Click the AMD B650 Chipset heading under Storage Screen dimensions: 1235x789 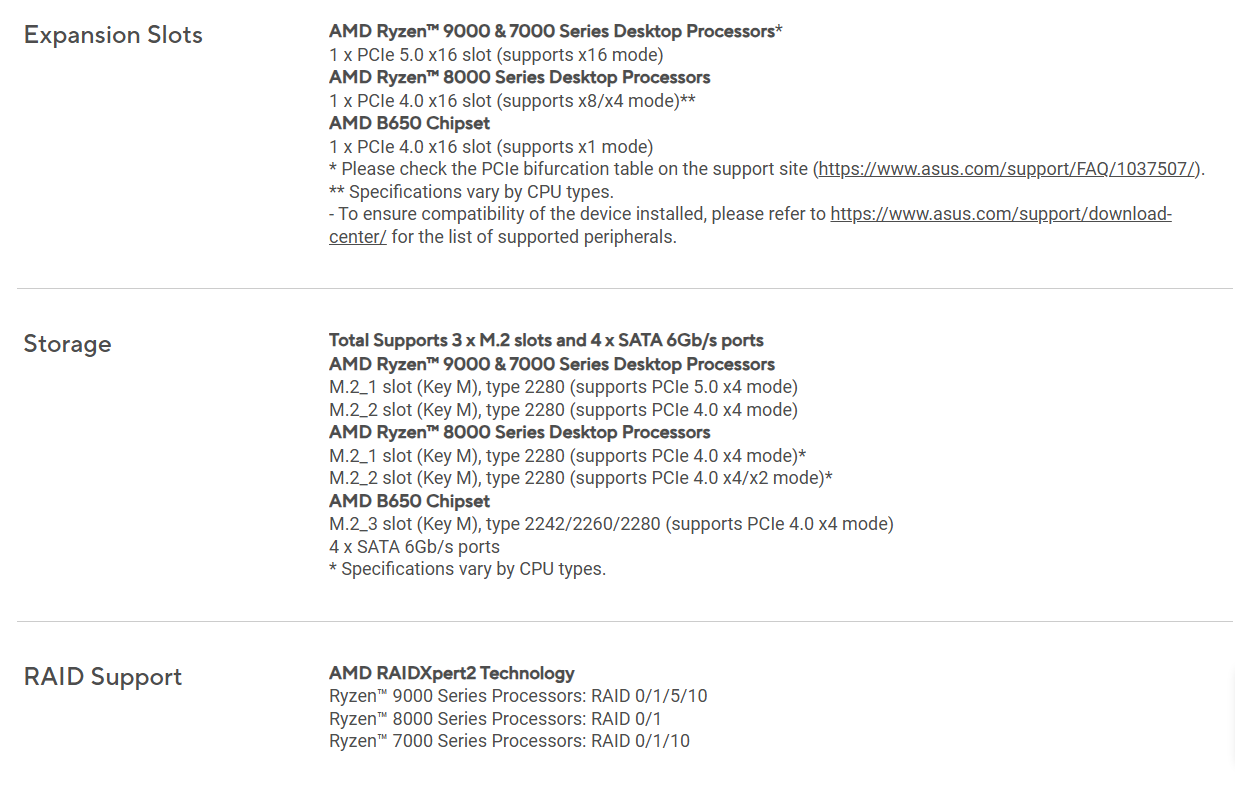point(410,501)
